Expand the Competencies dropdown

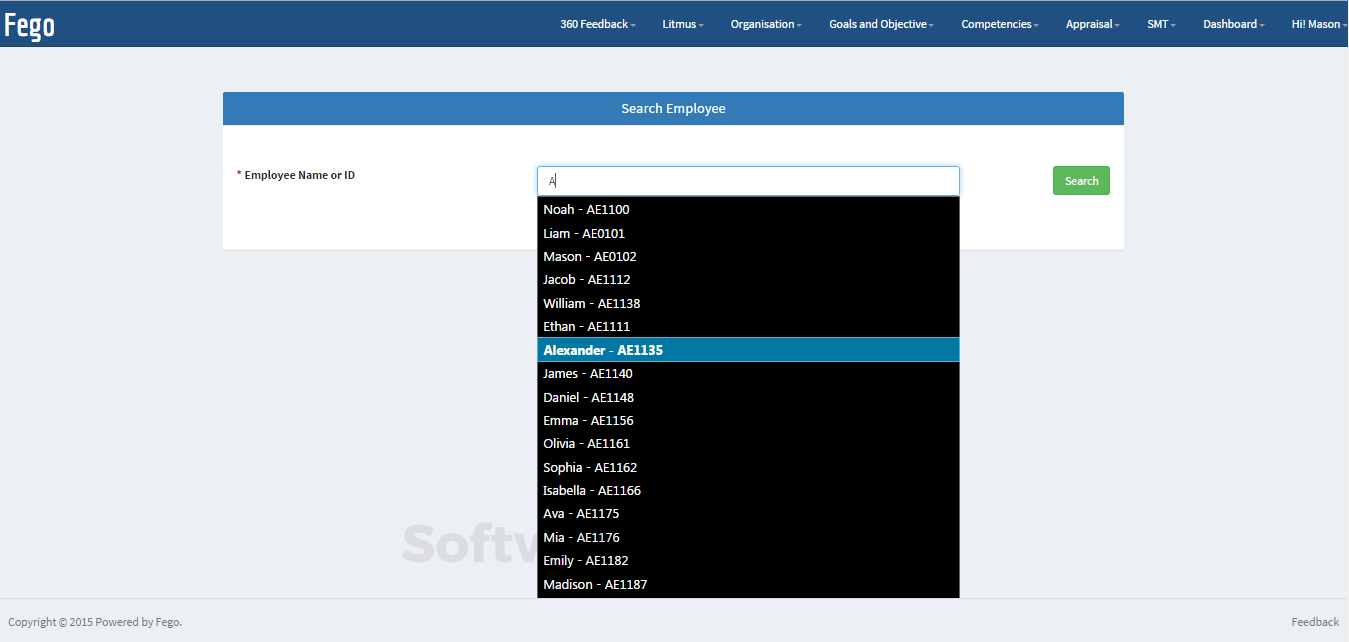click(x=999, y=24)
